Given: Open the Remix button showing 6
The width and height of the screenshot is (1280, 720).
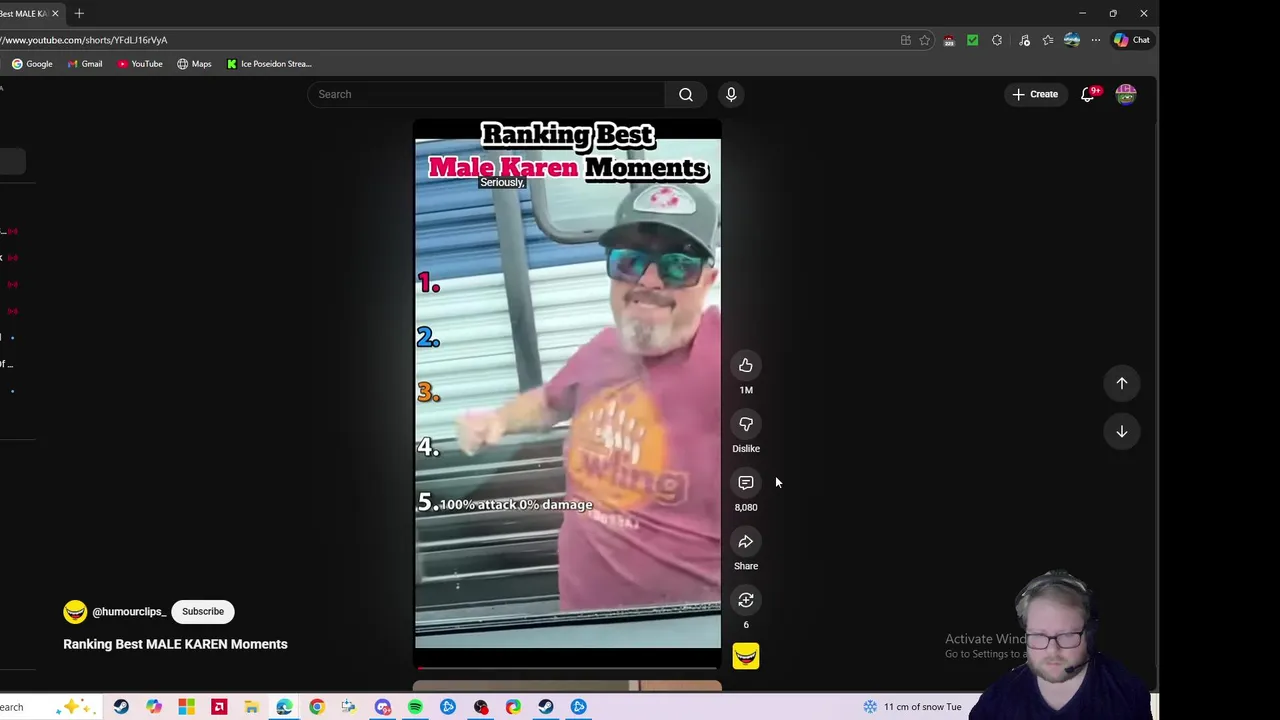Looking at the screenshot, I should (746, 600).
